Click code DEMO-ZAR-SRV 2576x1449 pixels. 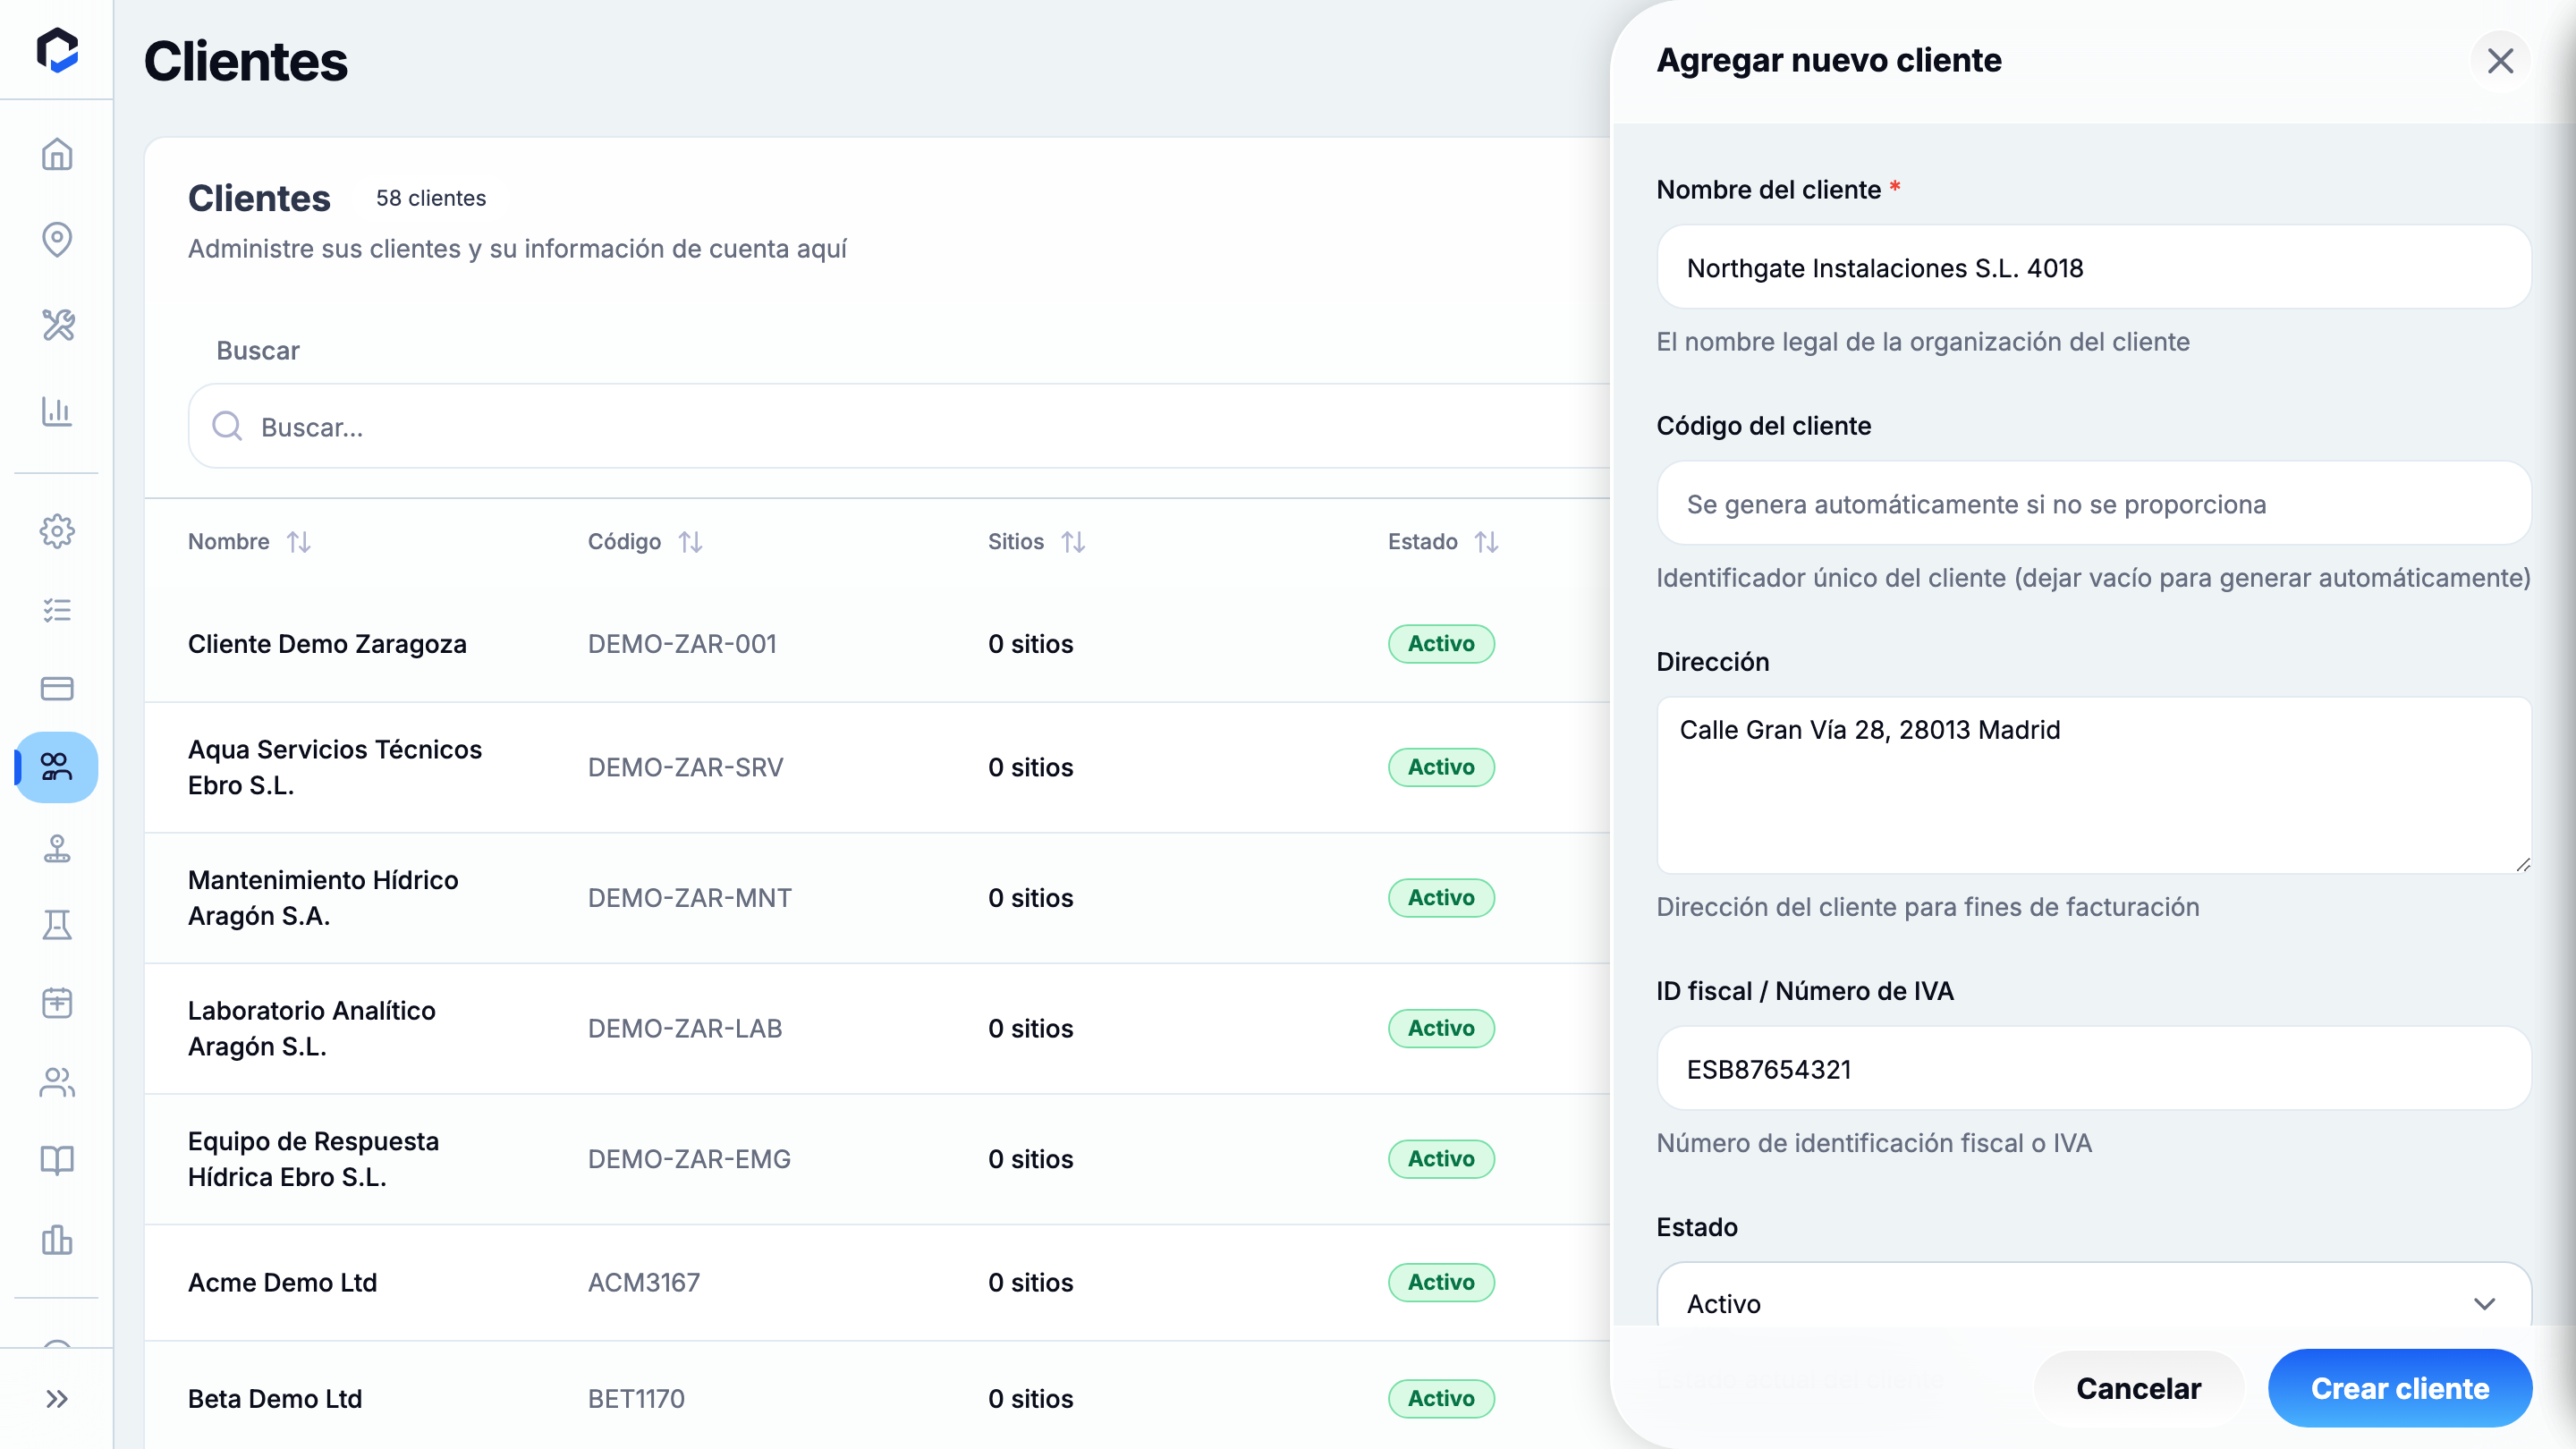click(685, 767)
